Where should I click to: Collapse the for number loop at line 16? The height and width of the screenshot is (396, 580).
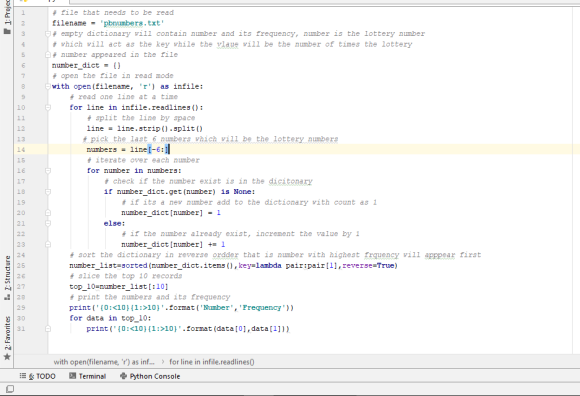[48, 170]
